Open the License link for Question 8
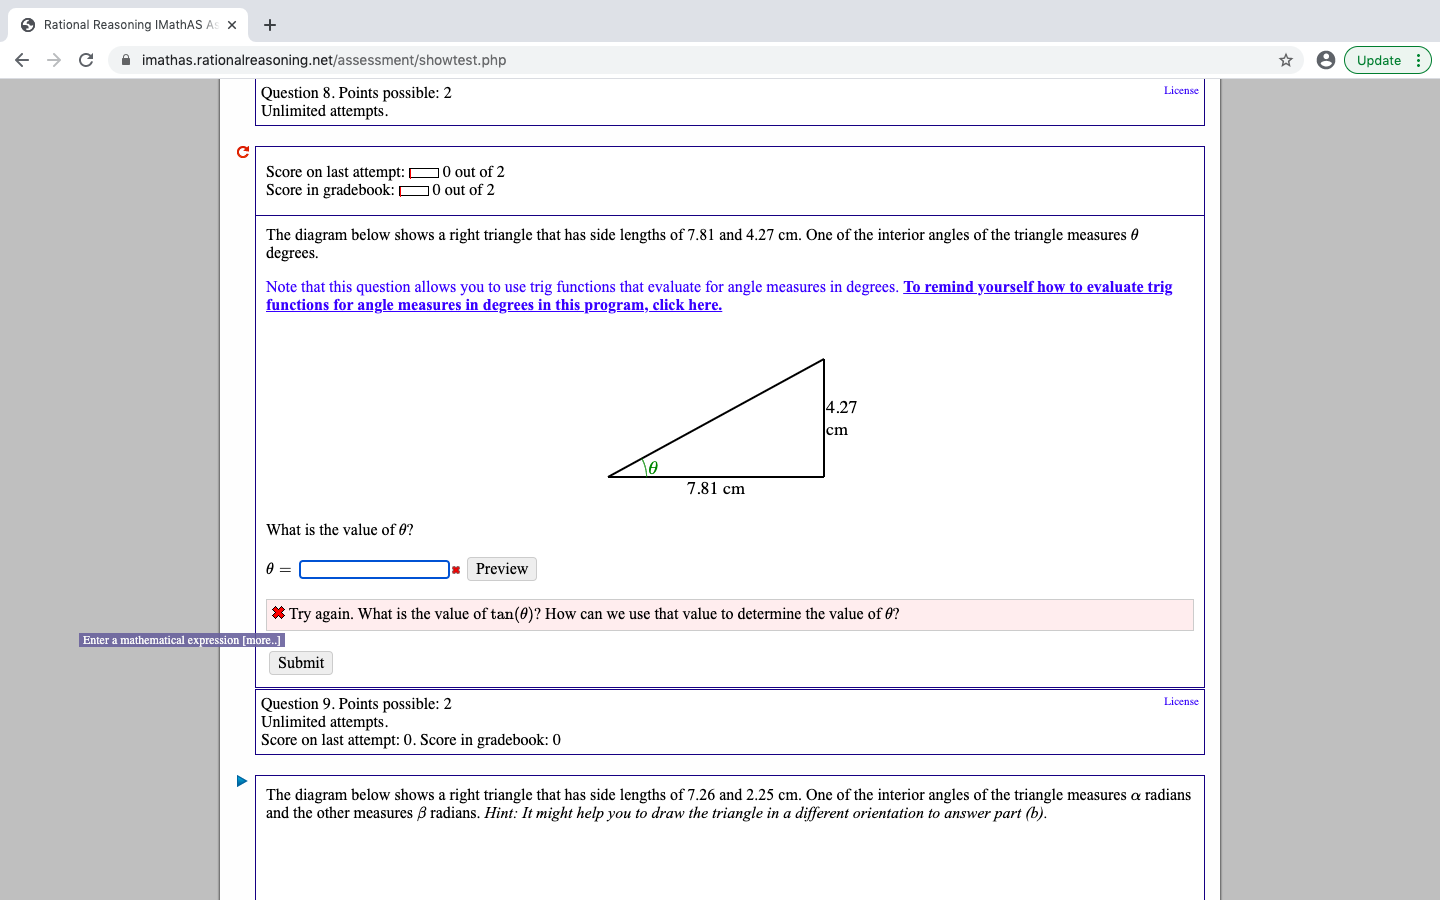 (x=1181, y=90)
